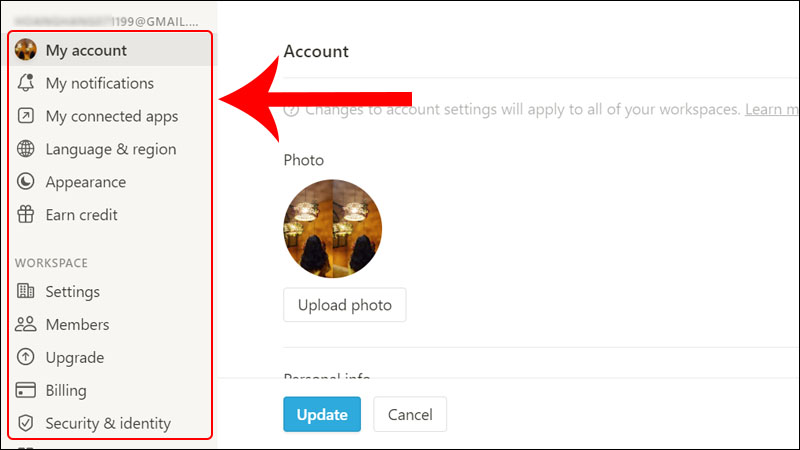Click the building icon beside Settings

tap(26, 292)
